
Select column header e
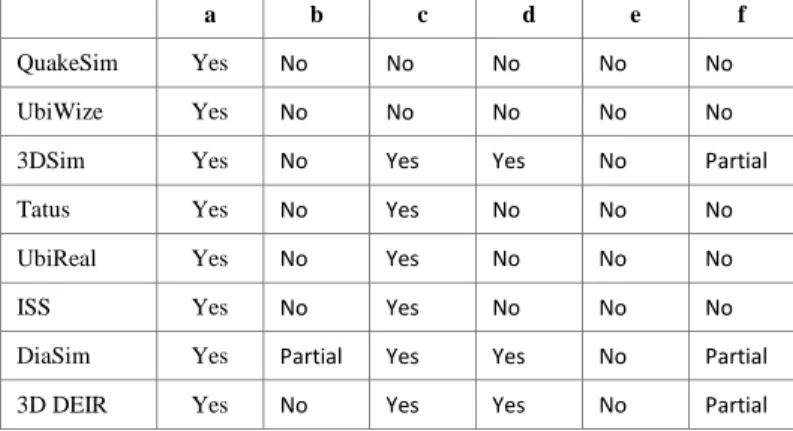635,16
